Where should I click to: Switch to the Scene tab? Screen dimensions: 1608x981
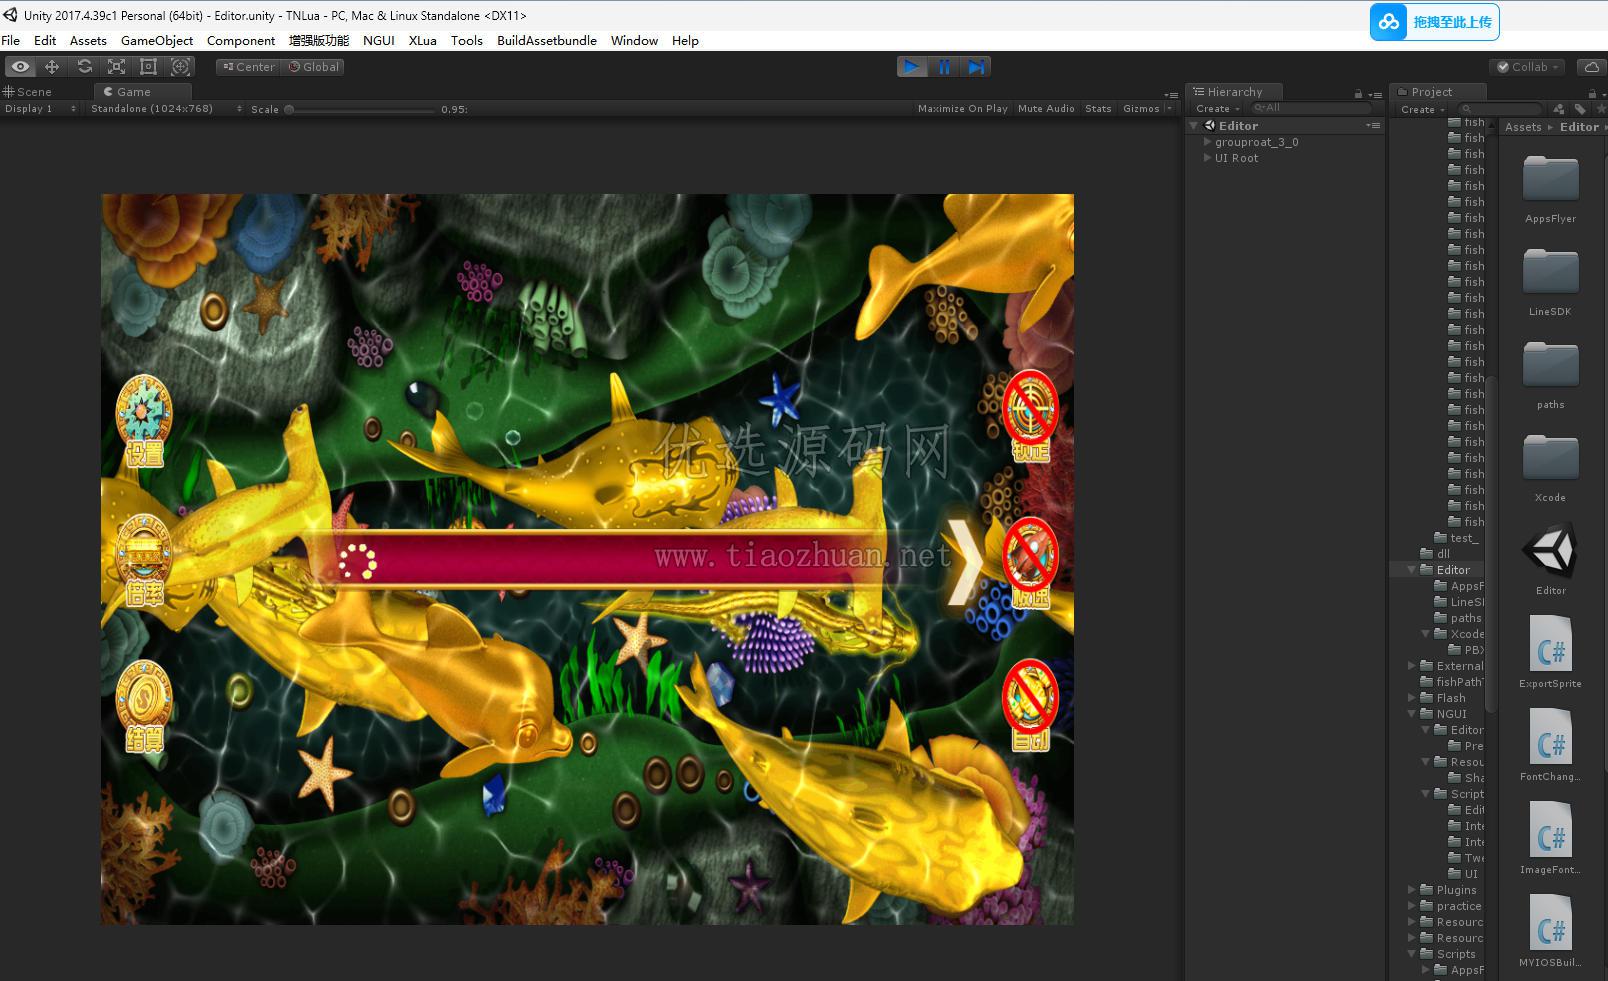tap(28, 92)
